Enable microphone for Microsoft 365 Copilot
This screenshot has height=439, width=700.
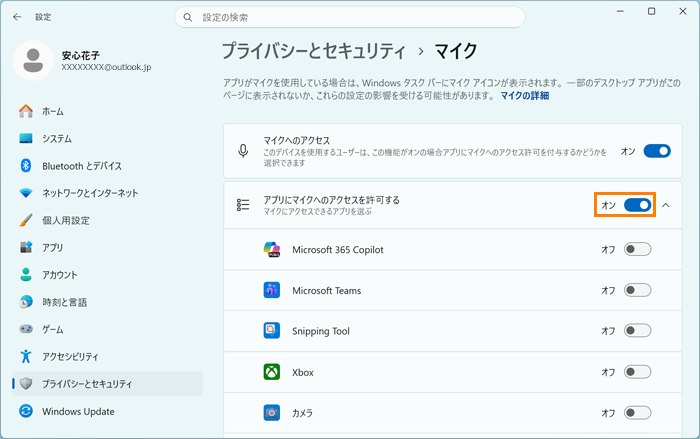pos(638,249)
